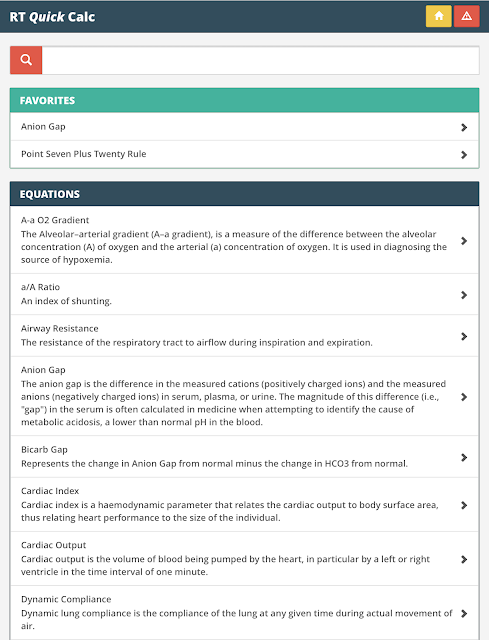Click the red search magnifier icon
Image resolution: width=489 pixels, height=640 pixels.
pyautogui.click(x=26, y=60)
